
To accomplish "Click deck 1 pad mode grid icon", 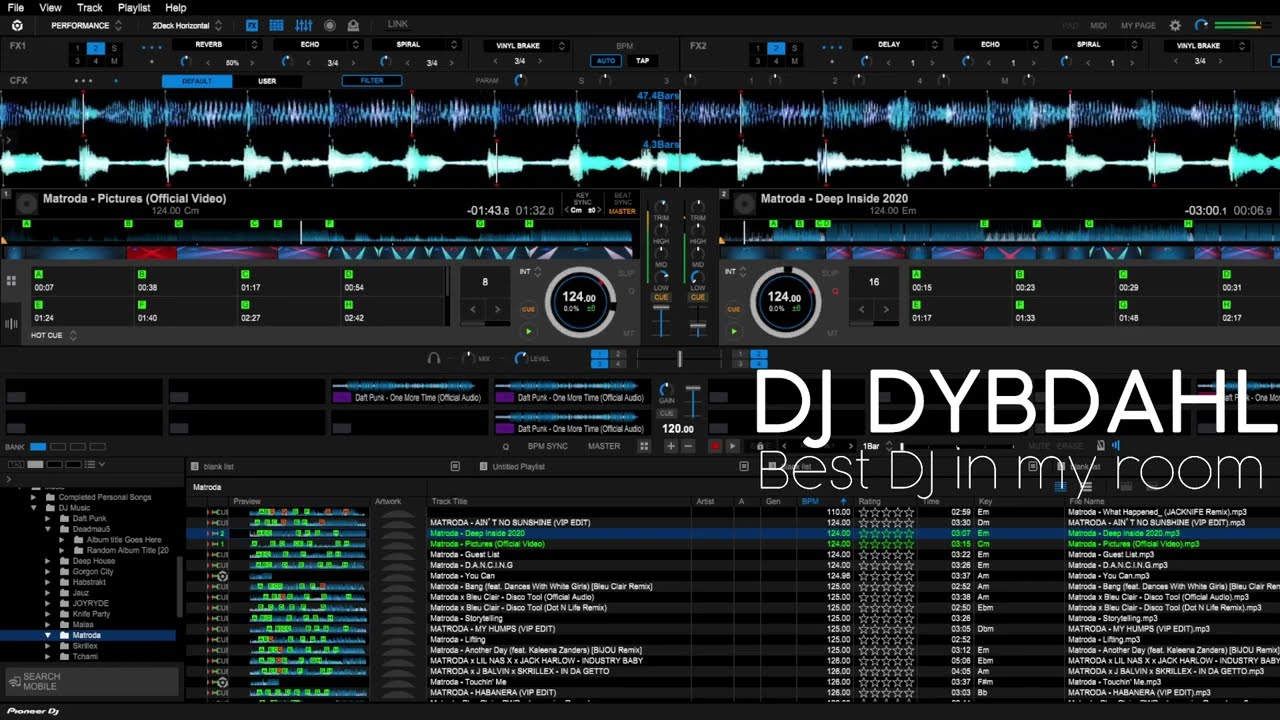I will coord(11,281).
